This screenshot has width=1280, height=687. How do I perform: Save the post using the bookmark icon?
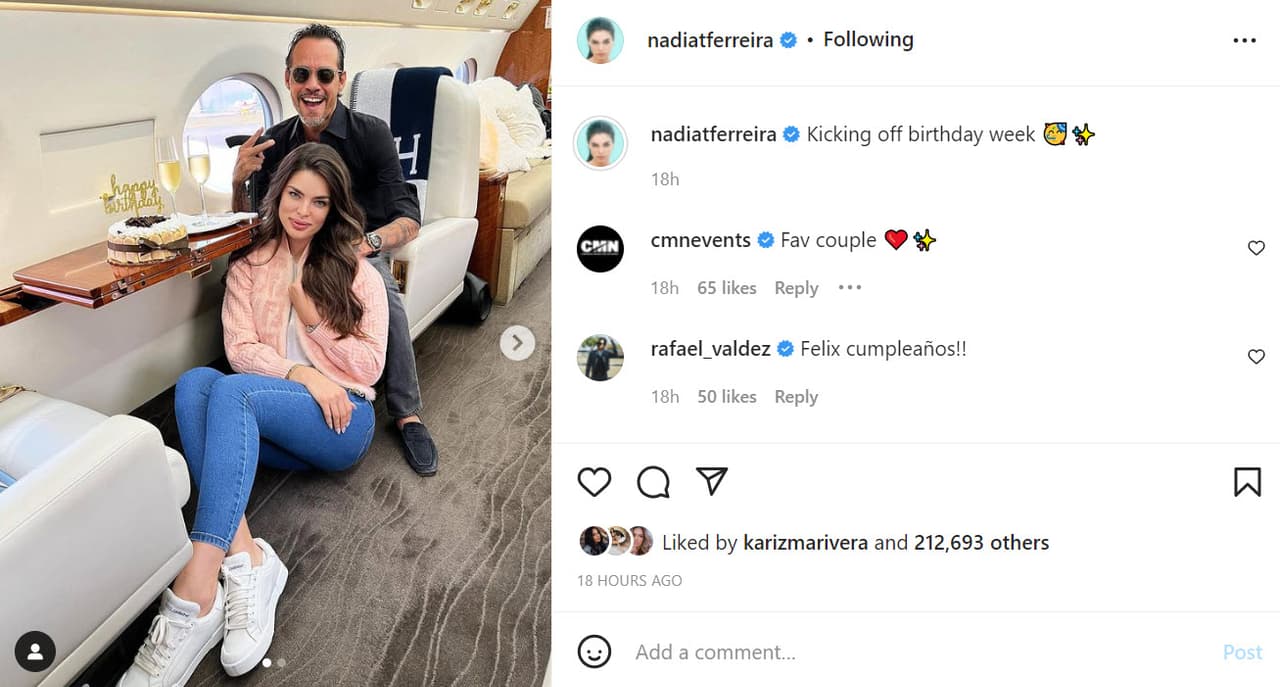[x=1246, y=482]
